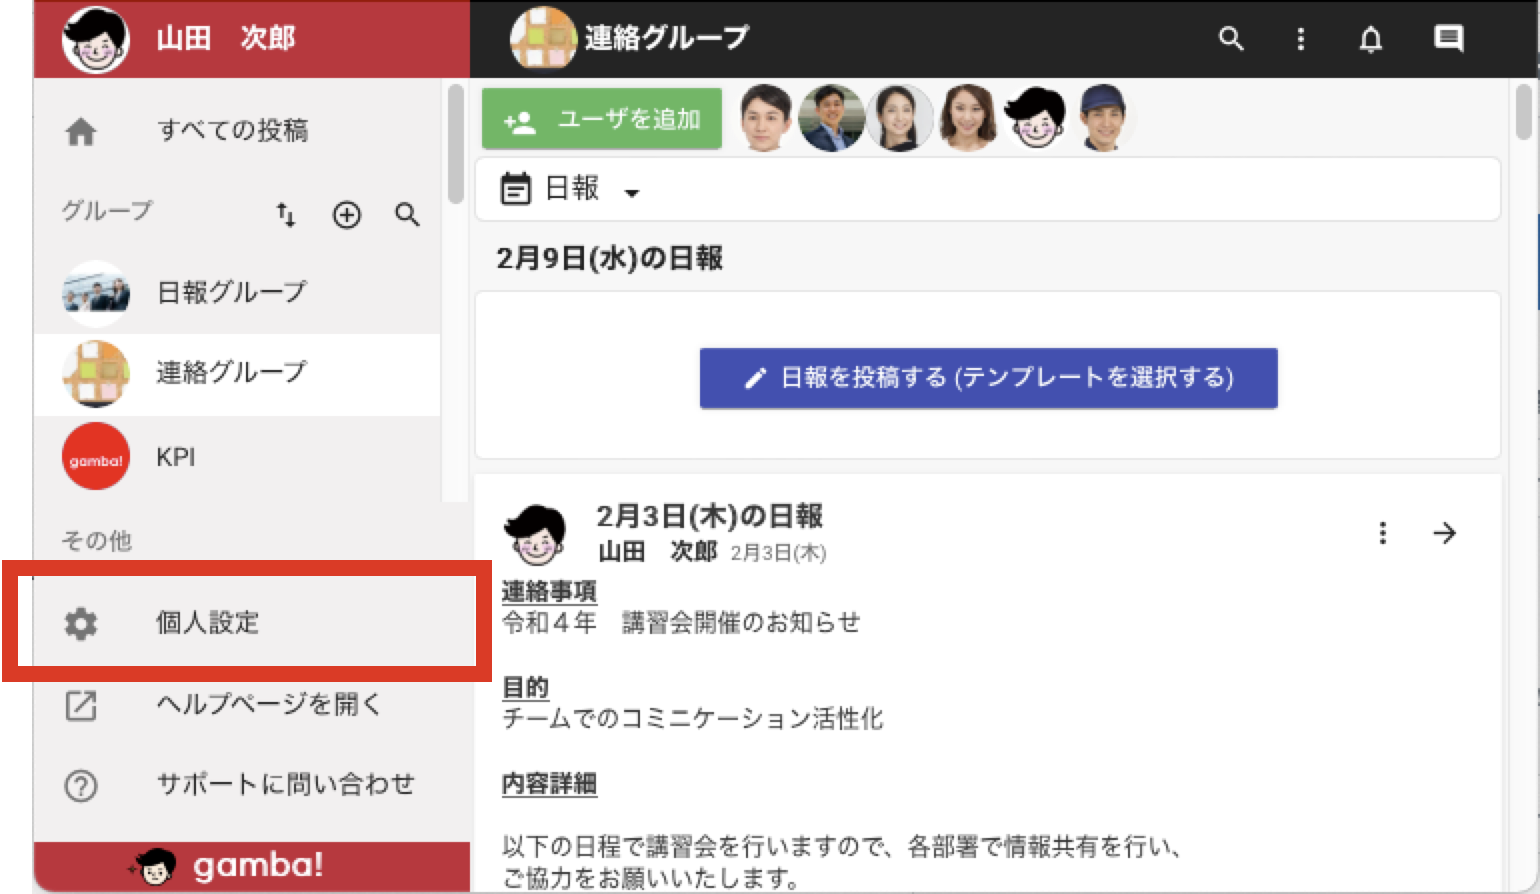This screenshot has width=1540, height=894.
Task: Expand the 日報 dropdown arrow
Action: [x=632, y=192]
